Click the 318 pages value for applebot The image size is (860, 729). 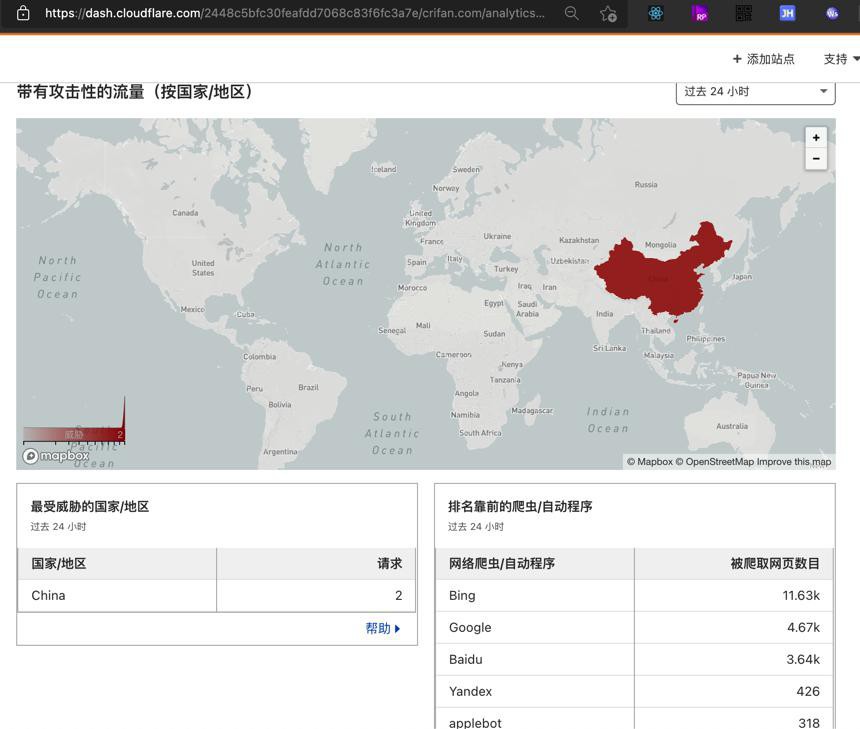(809, 723)
